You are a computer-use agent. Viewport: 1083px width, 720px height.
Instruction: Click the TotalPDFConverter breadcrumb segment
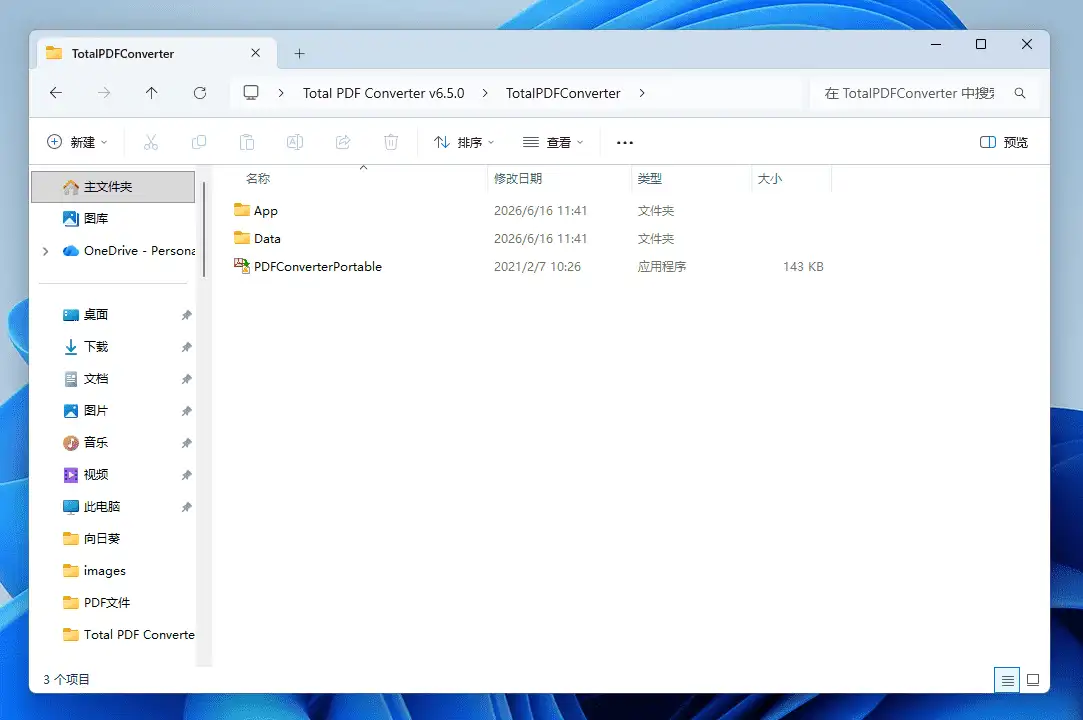click(x=563, y=93)
